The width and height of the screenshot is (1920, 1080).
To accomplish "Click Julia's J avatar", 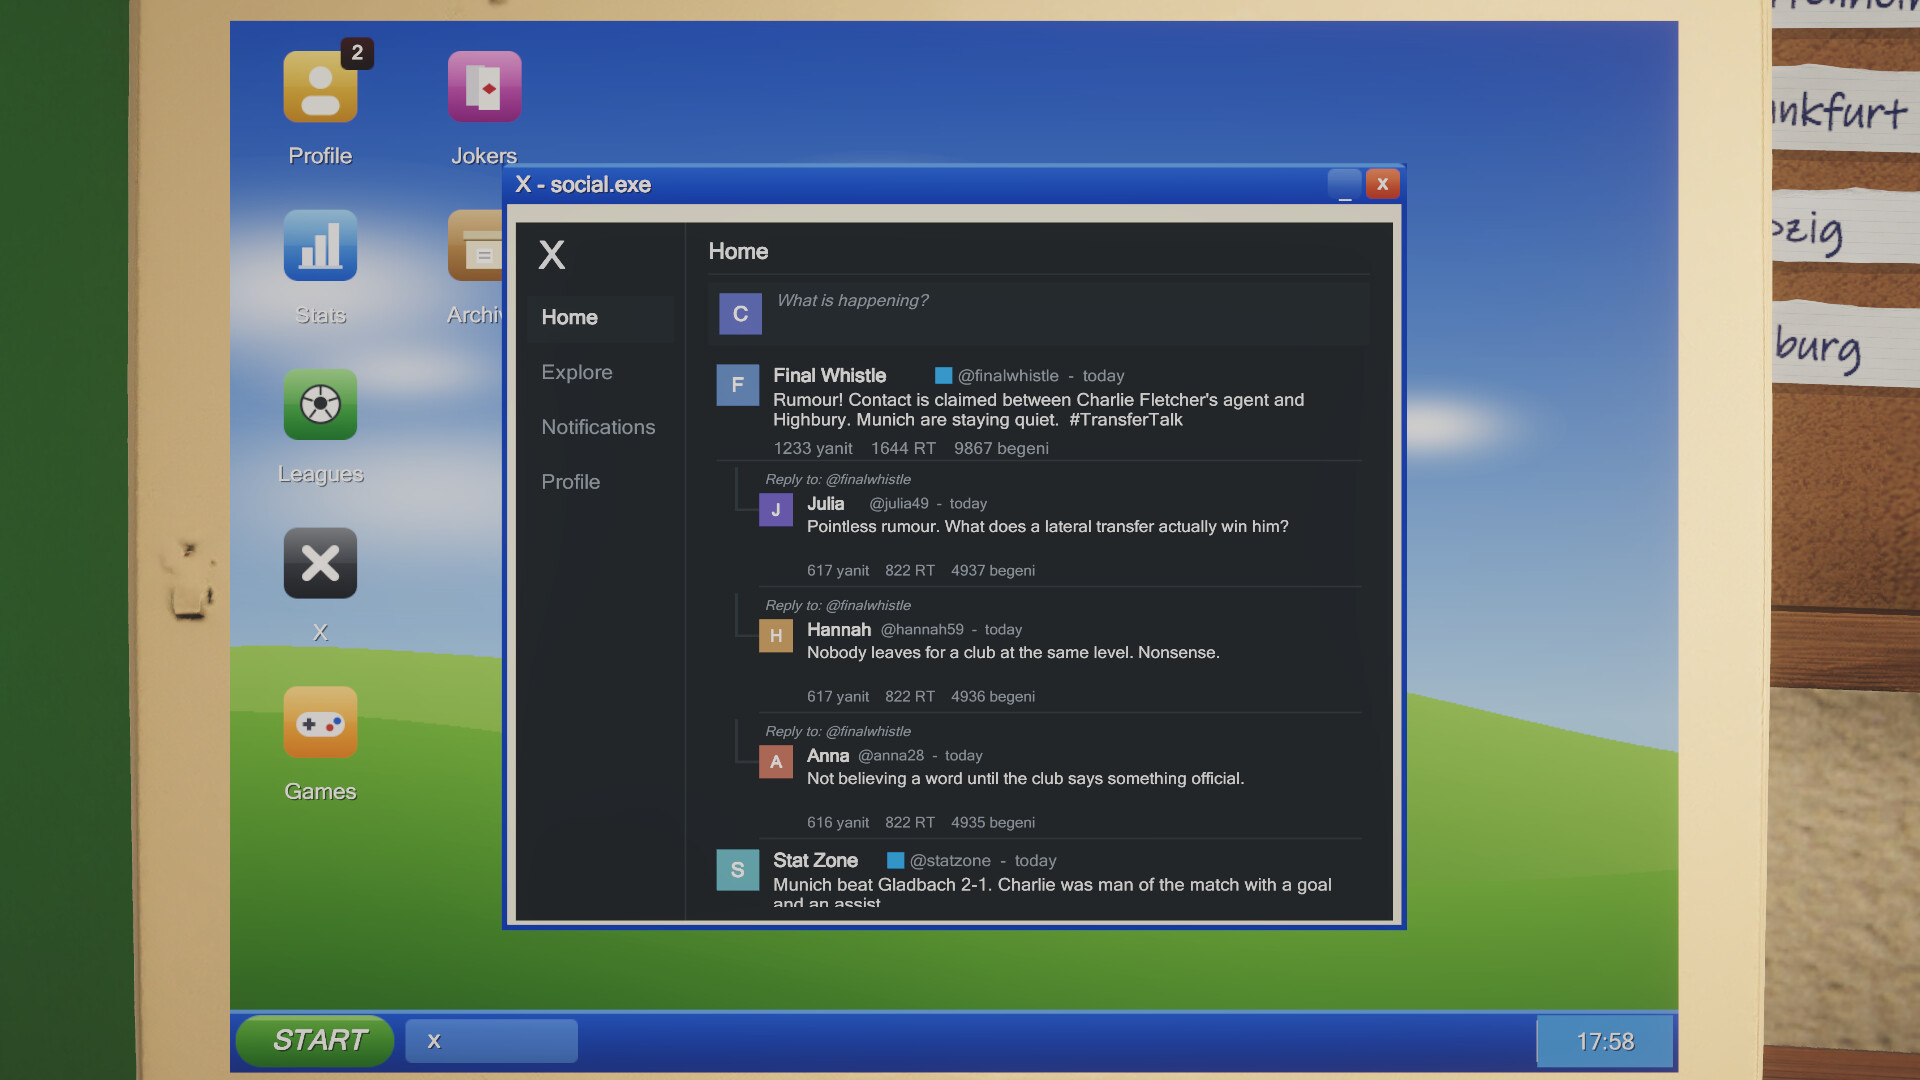I will coord(776,510).
